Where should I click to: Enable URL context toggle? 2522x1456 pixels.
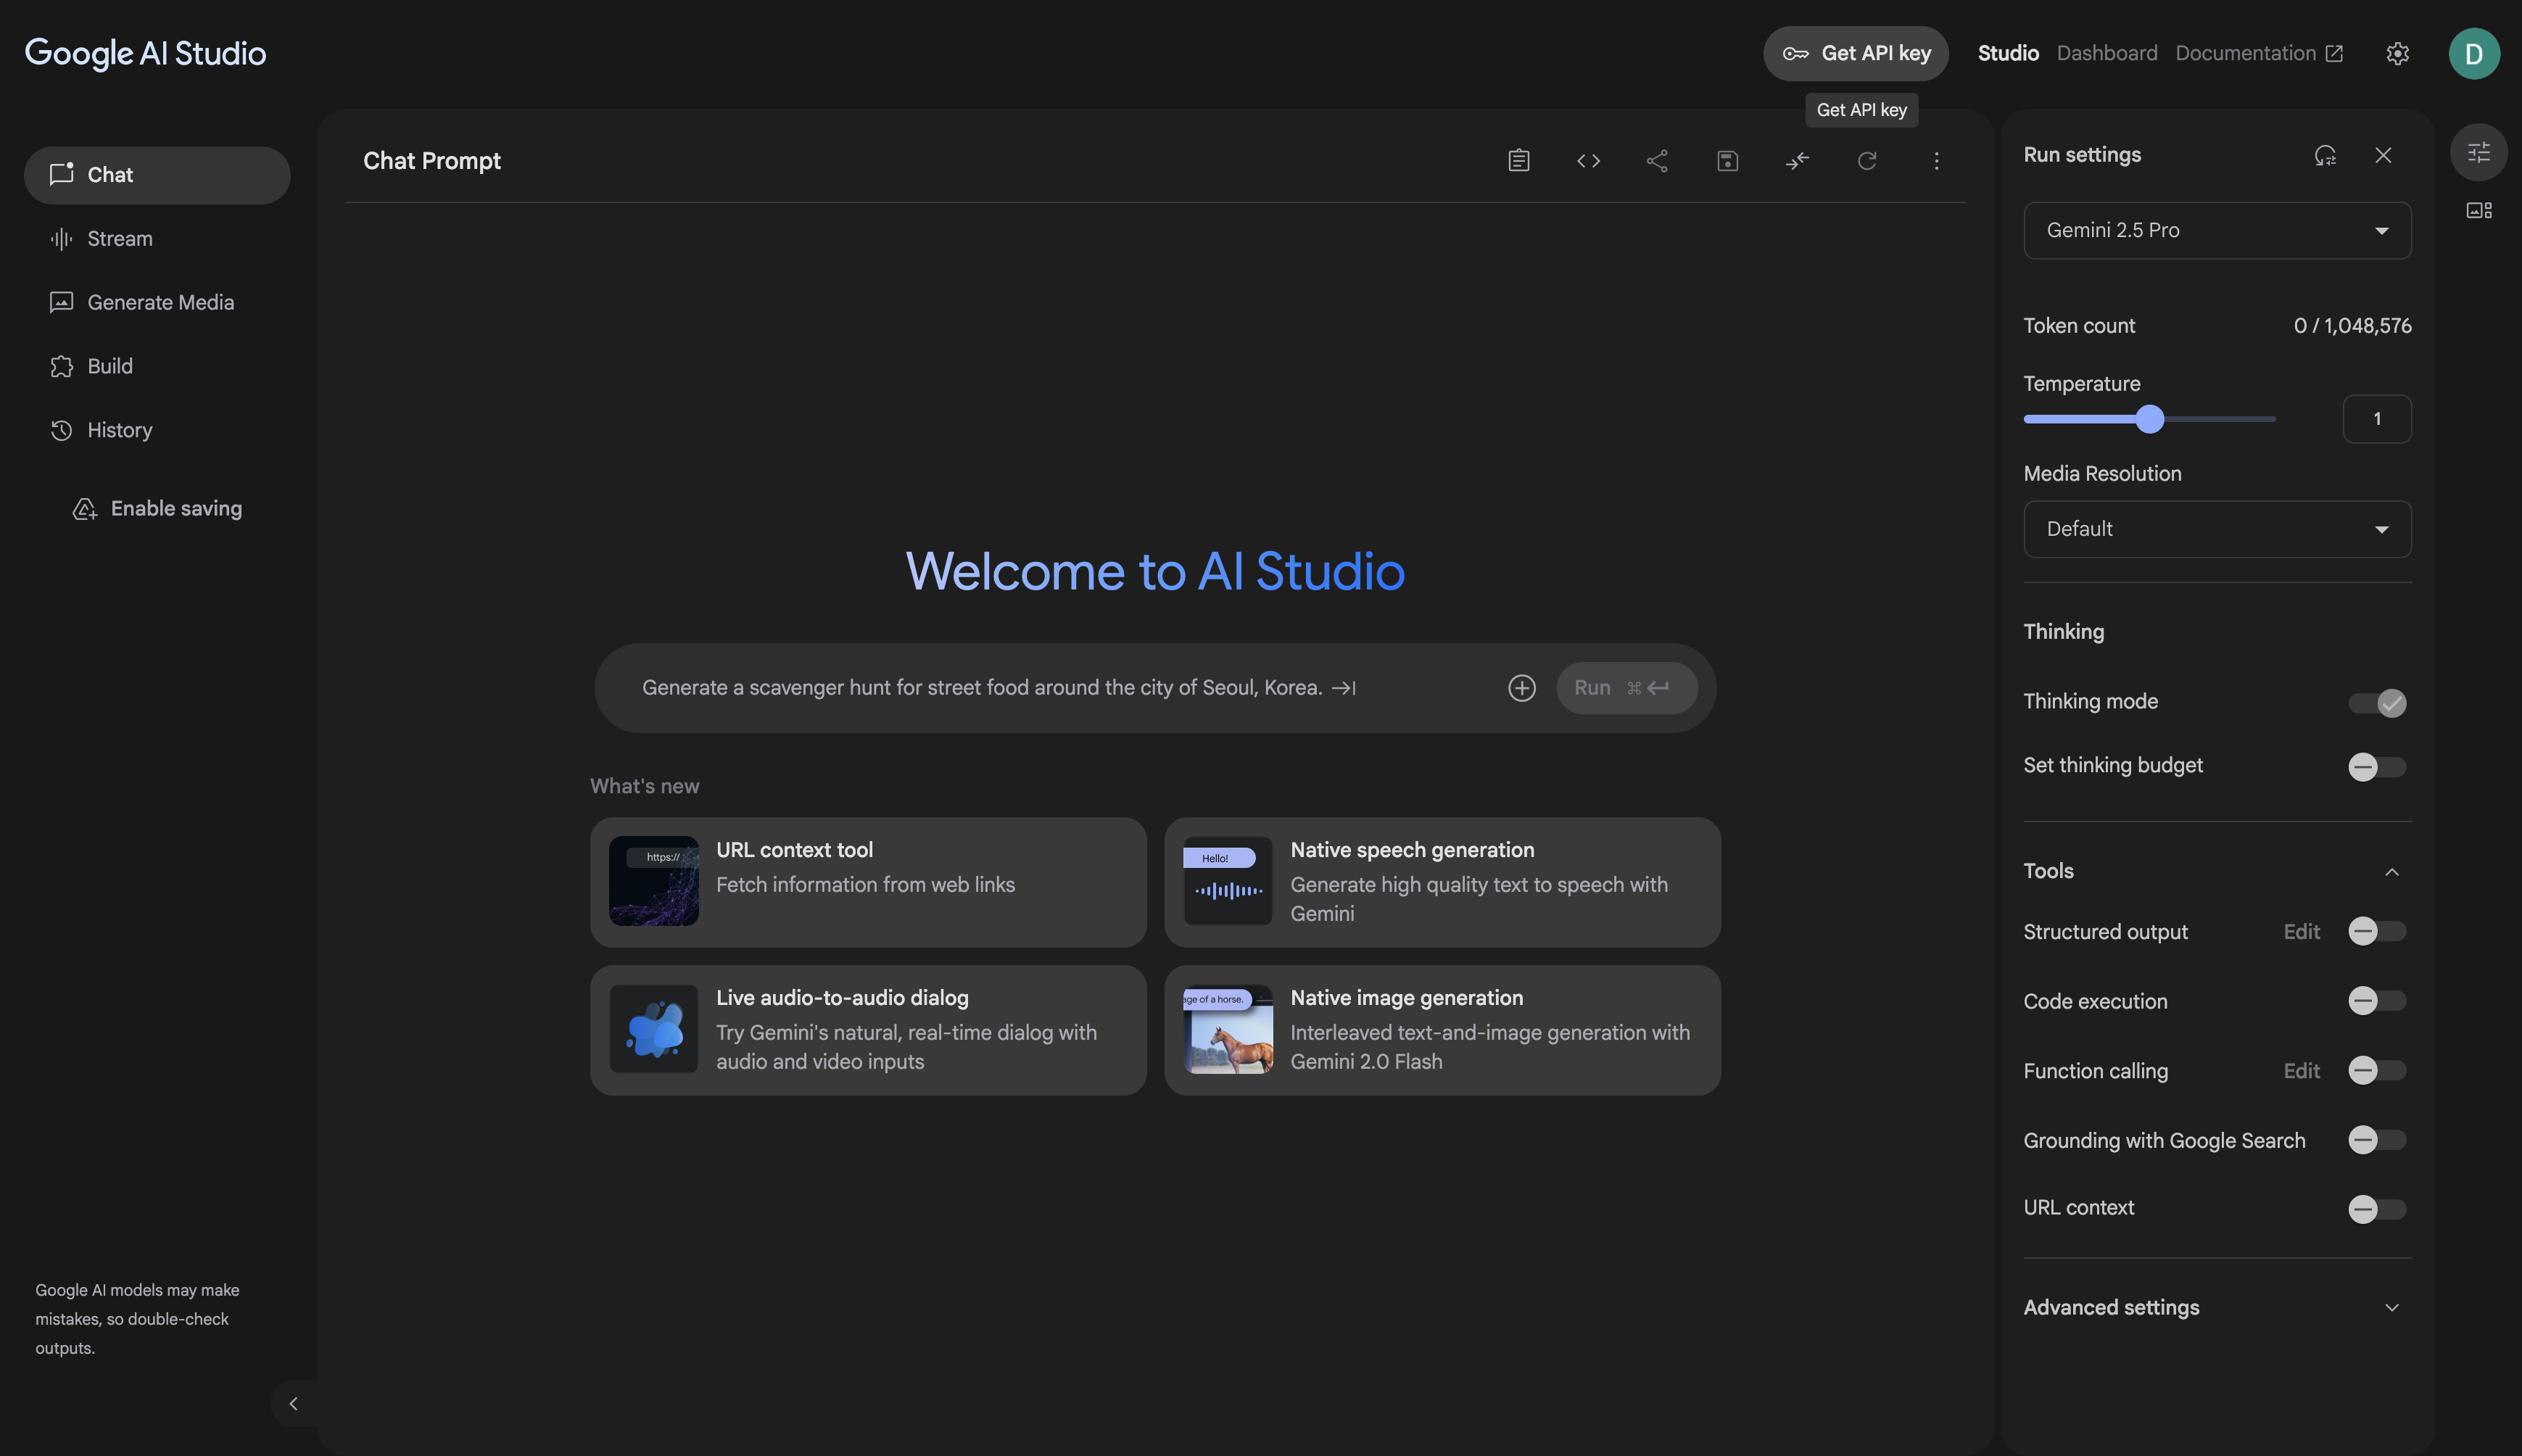coord(2377,1209)
